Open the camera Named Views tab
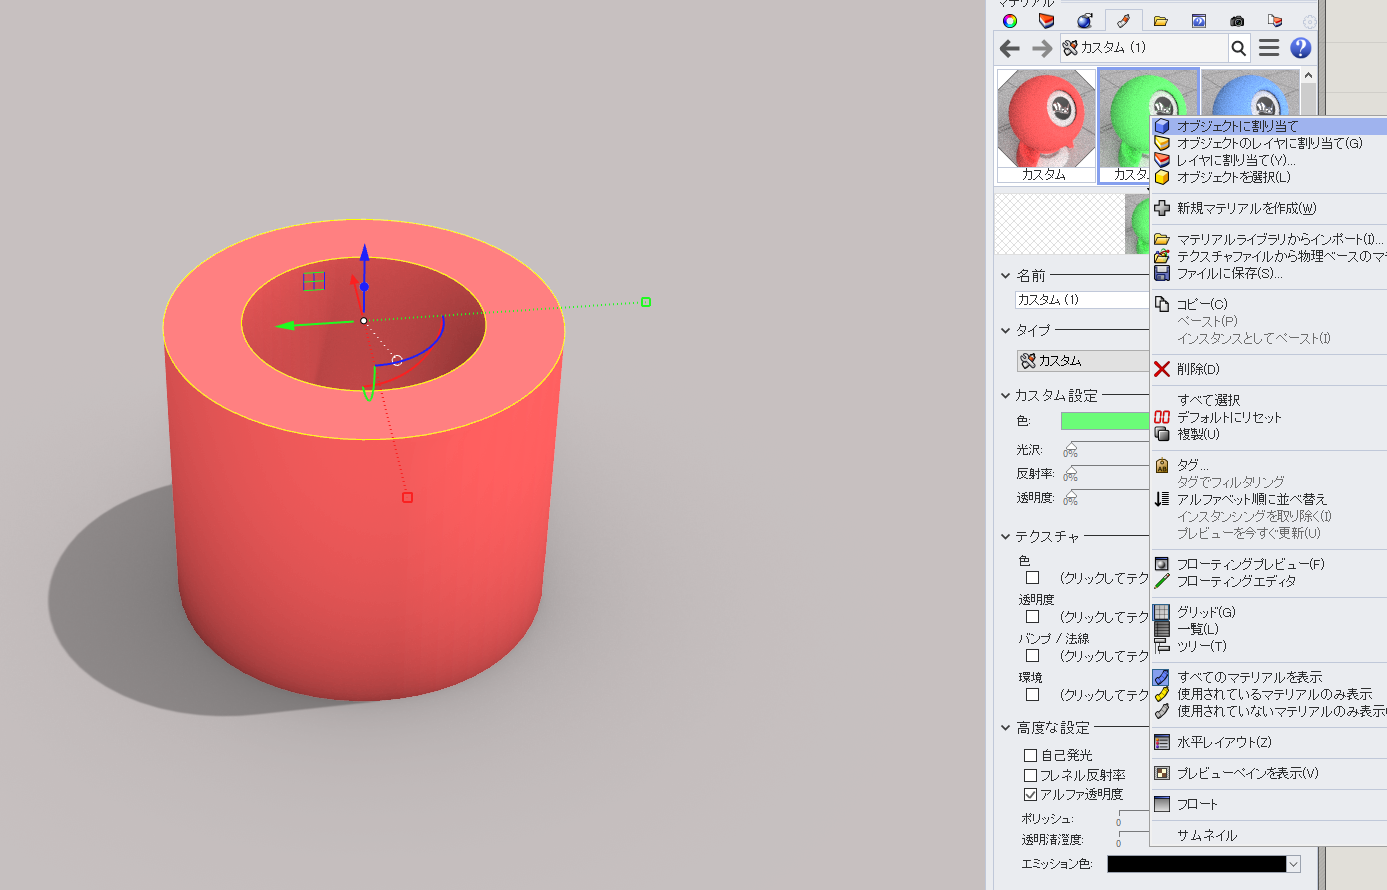The width and height of the screenshot is (1387, 890). (x=1237, y=21)
